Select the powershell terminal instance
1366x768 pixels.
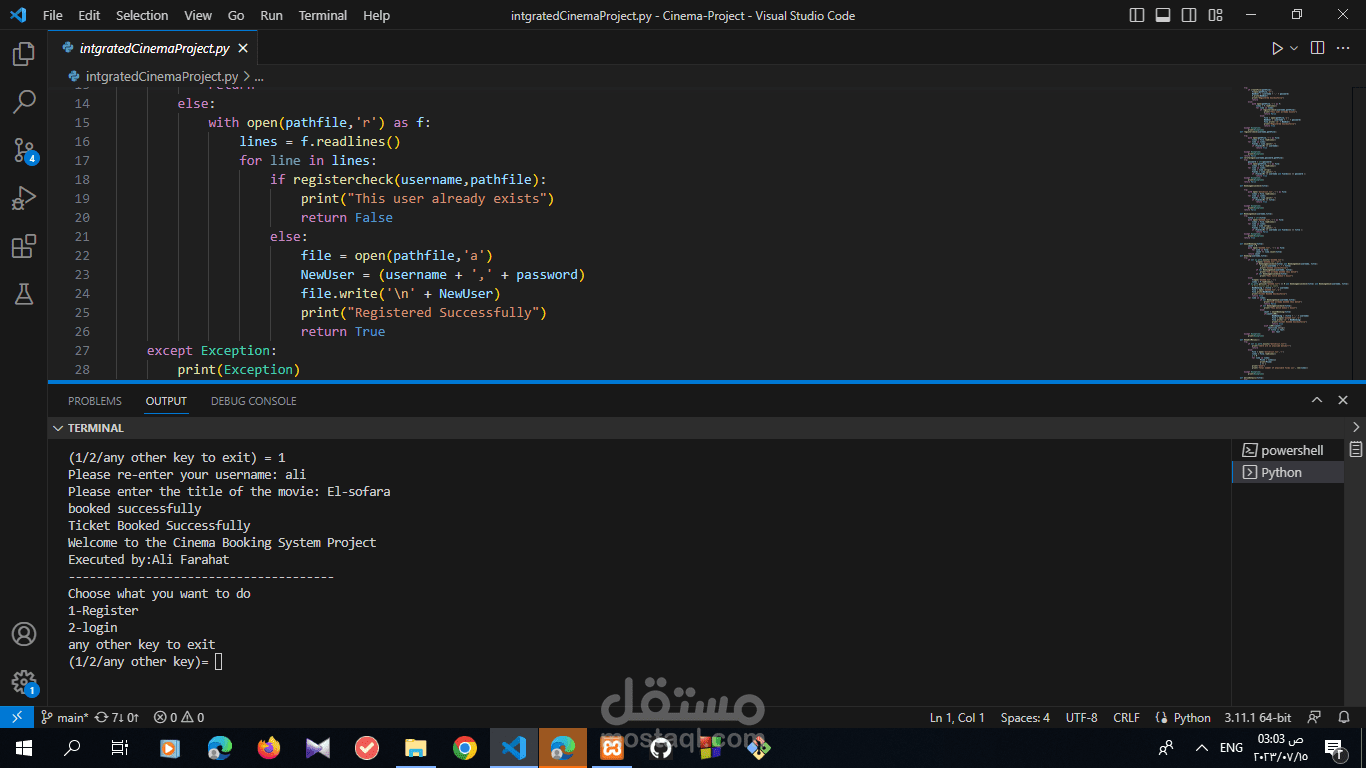tap(1288, 451)
